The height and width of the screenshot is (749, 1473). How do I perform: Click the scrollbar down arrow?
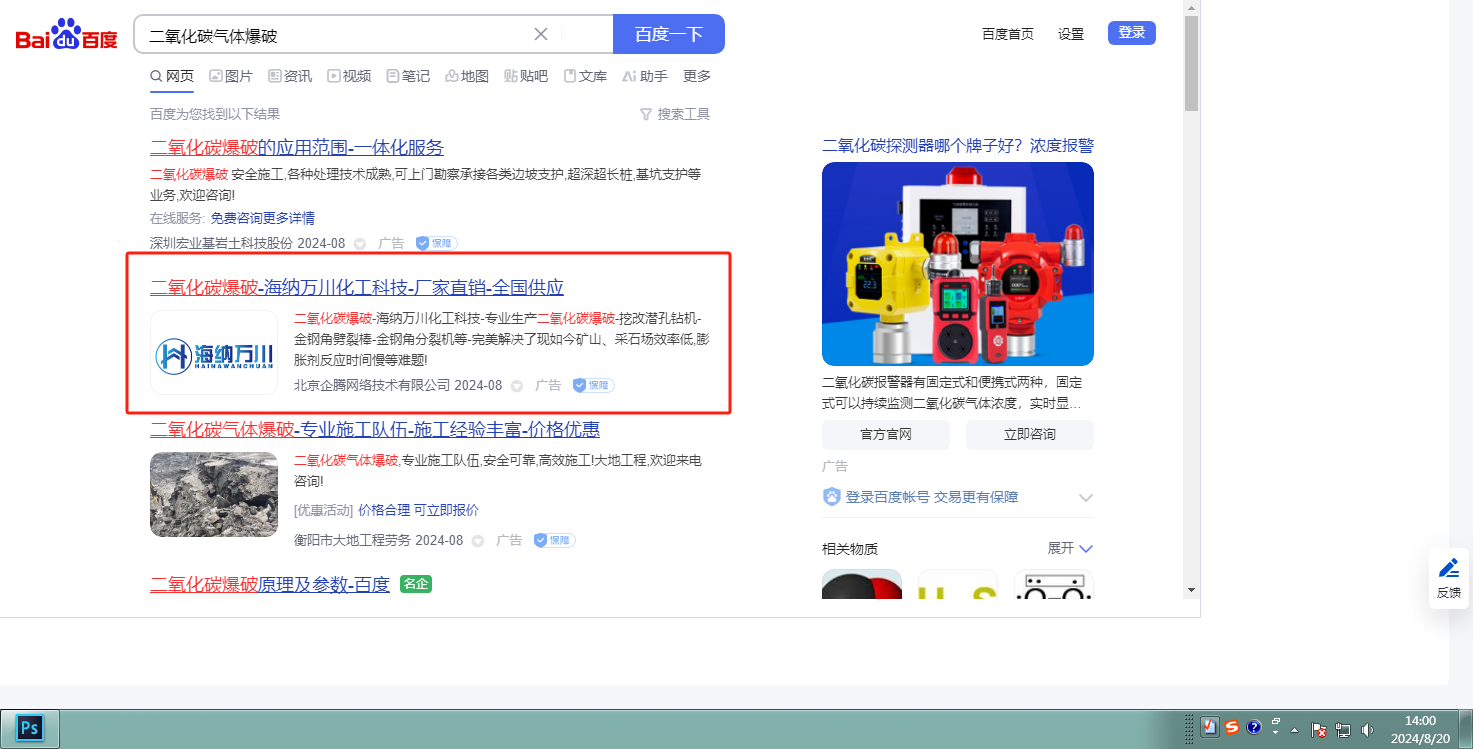pos(1192,590)
